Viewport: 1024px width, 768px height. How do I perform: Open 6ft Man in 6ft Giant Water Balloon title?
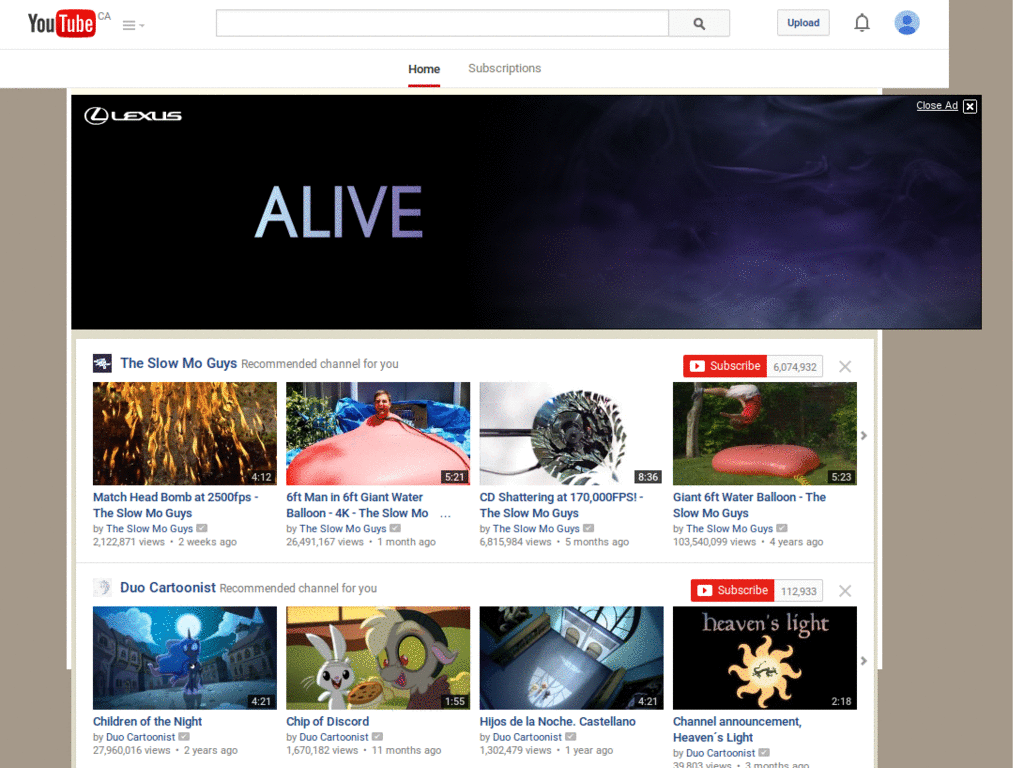357,505
